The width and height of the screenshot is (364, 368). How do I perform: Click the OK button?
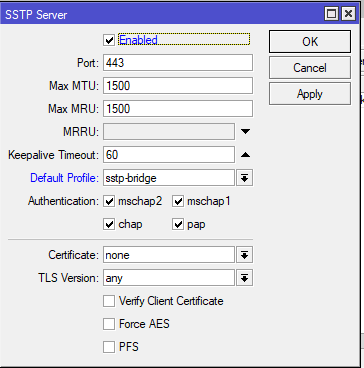point(310,42)
